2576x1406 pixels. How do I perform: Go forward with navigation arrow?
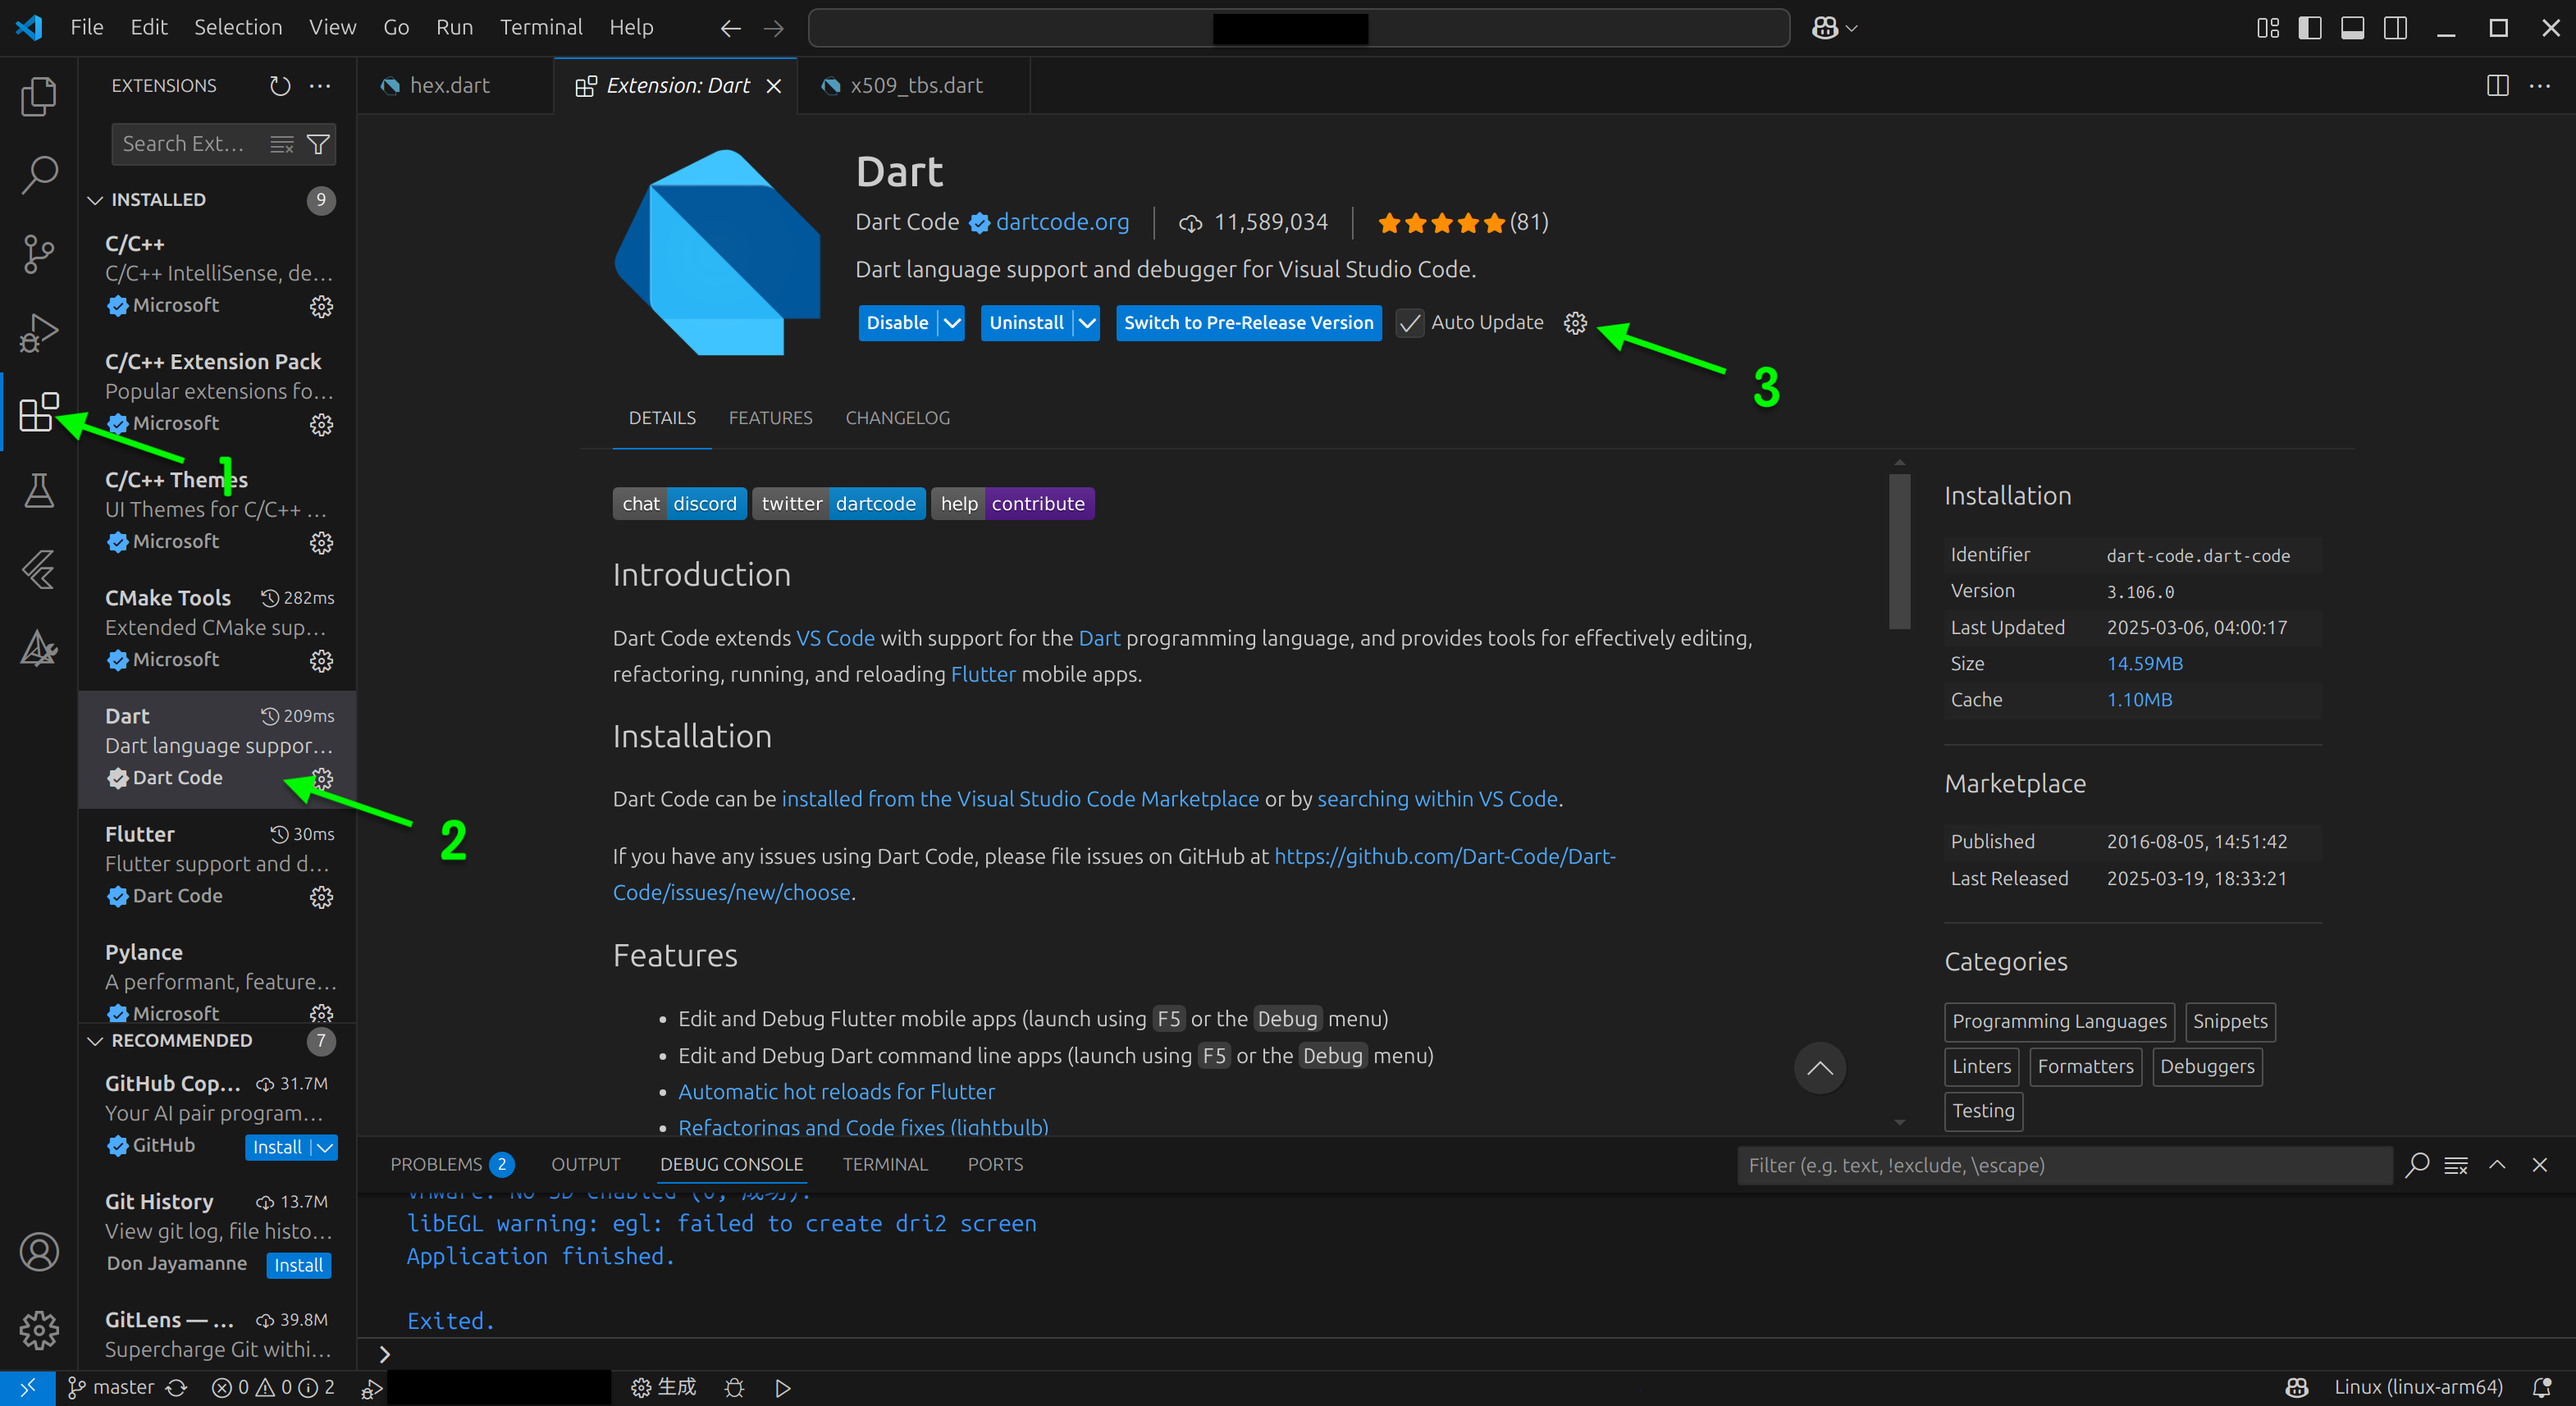point(774,28)
